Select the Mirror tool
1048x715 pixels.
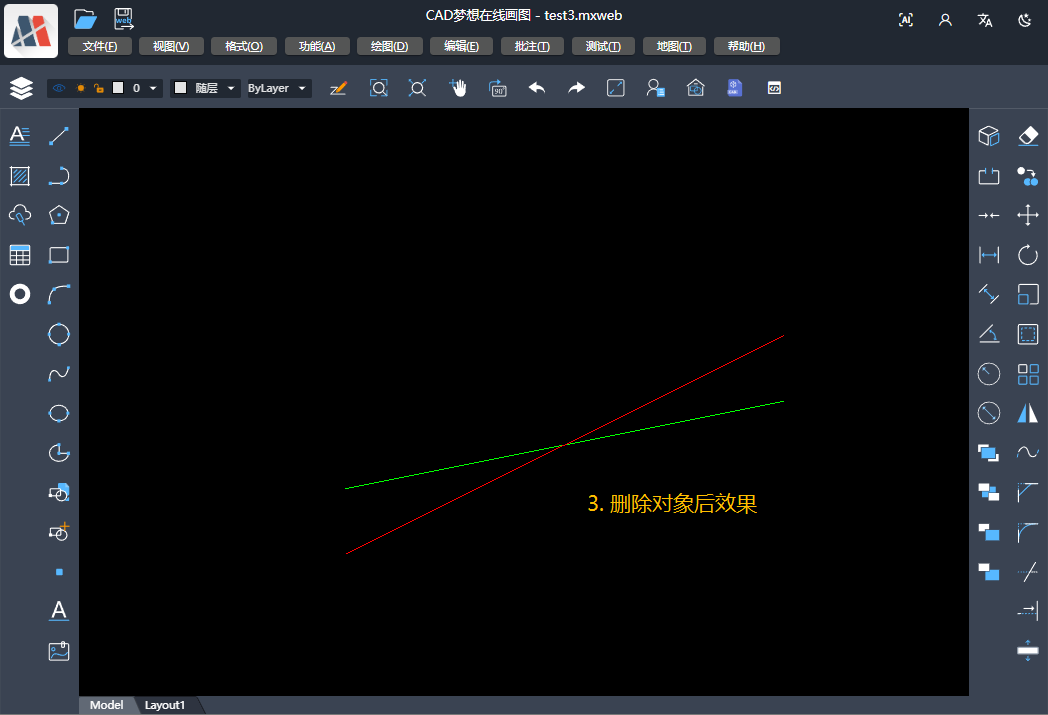[x=1028, y=412]
